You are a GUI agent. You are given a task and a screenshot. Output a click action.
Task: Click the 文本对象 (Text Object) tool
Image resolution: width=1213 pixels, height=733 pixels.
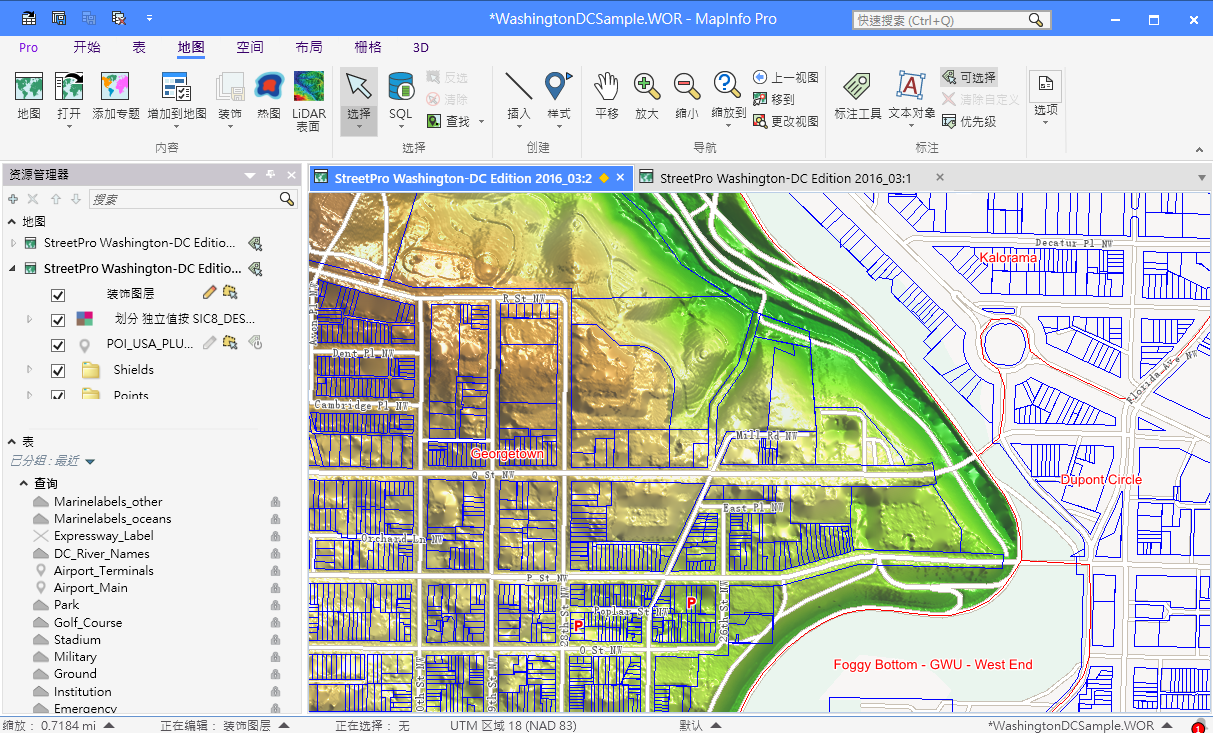pos(911,100)
